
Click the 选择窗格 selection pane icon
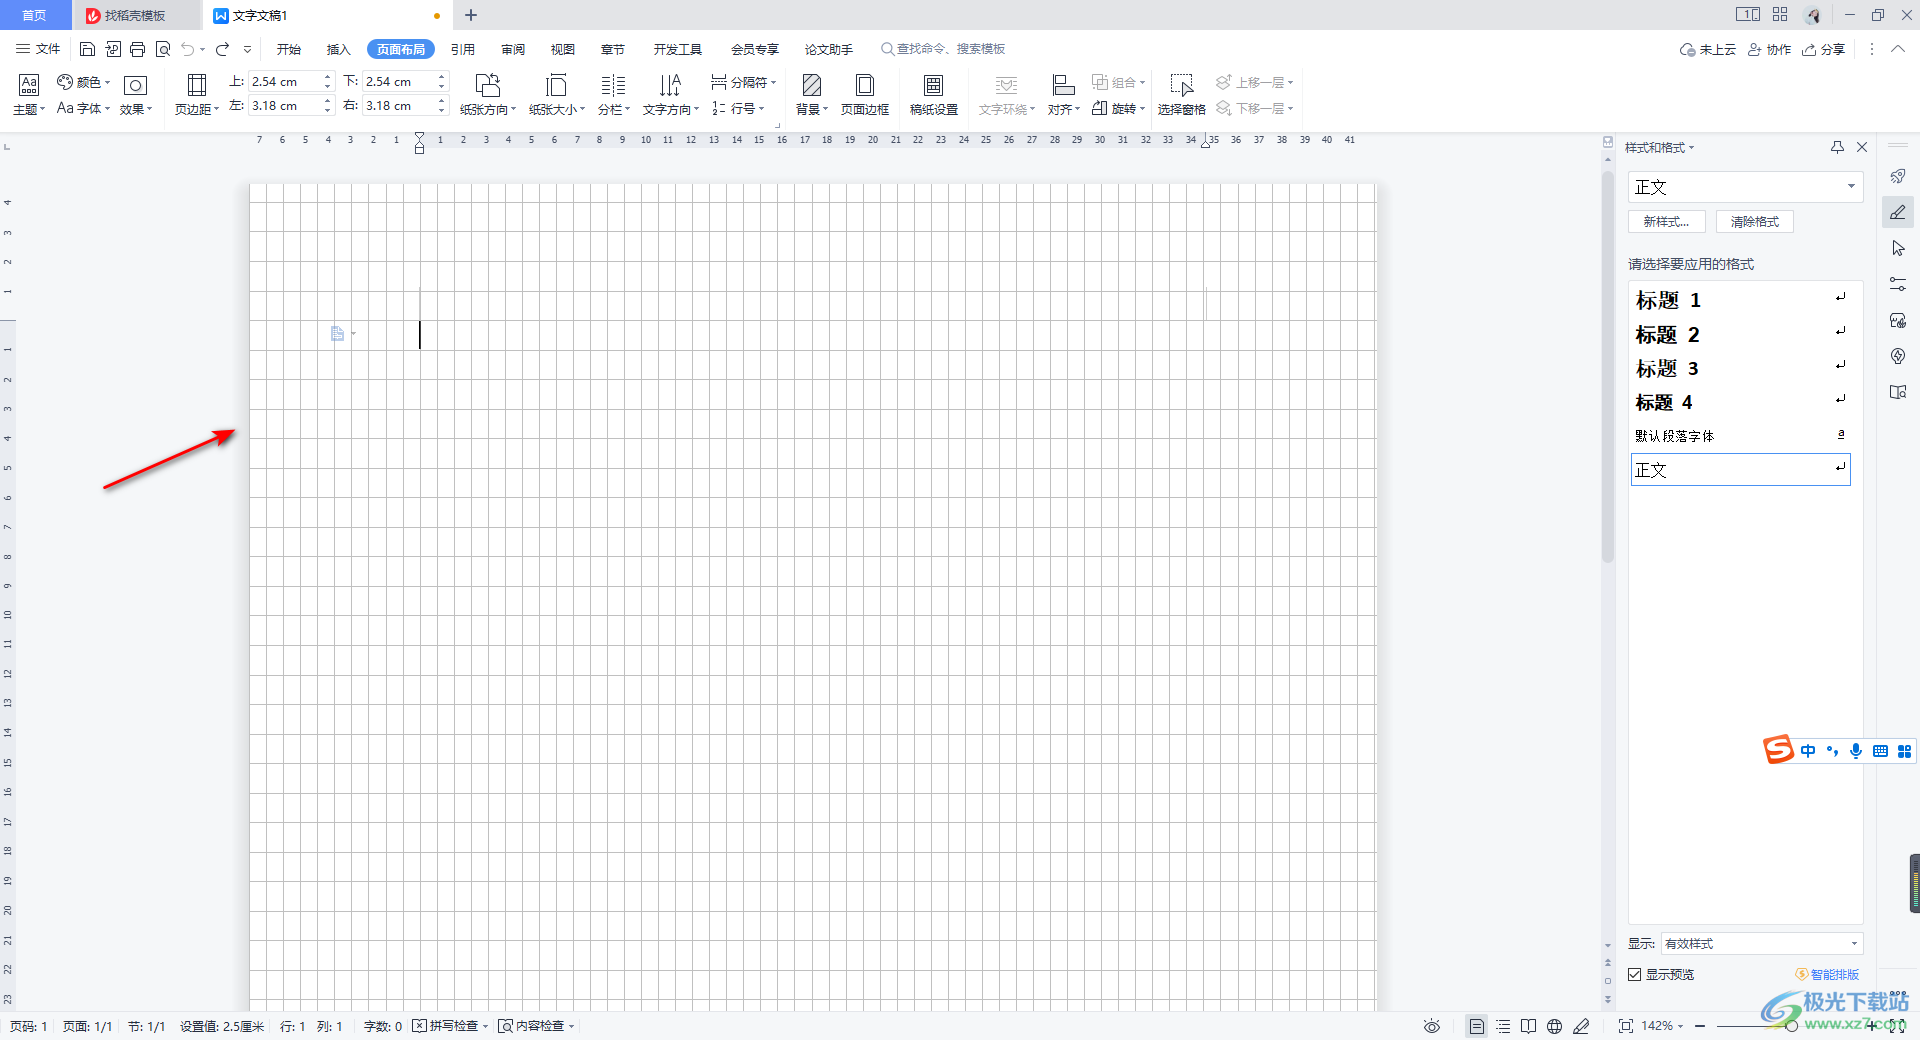tap(1182, 95)
